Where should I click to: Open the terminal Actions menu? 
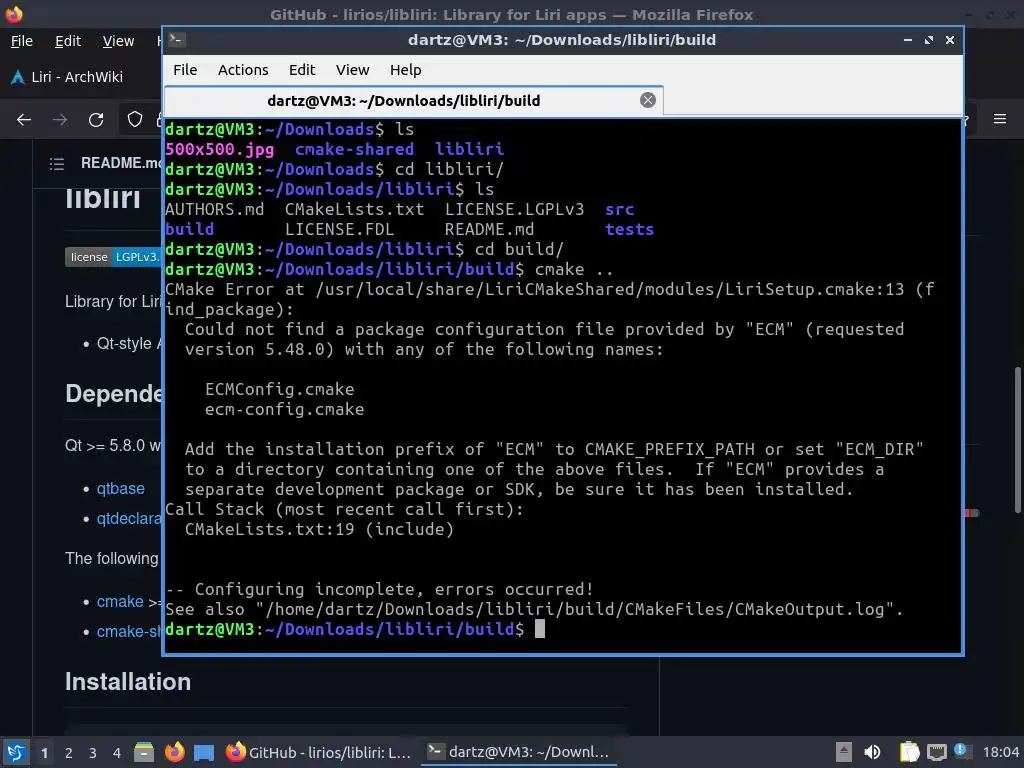243,70
